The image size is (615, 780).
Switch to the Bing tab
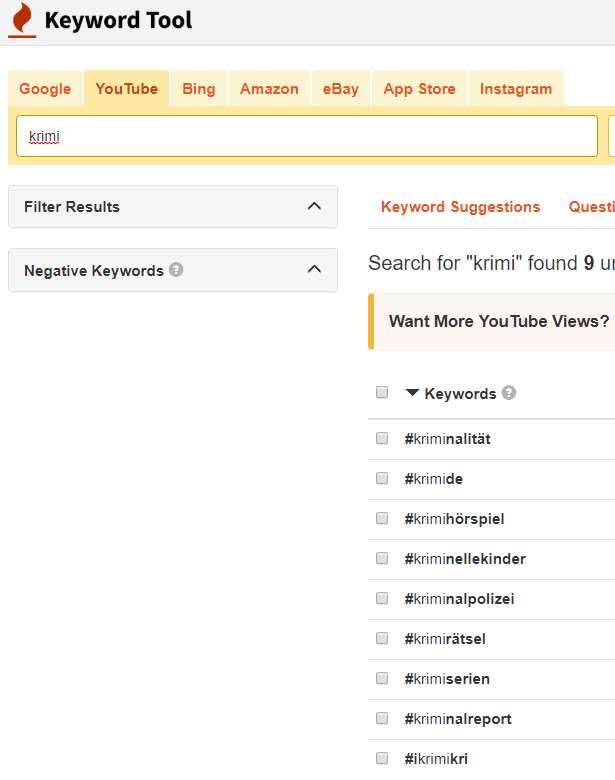199,89
